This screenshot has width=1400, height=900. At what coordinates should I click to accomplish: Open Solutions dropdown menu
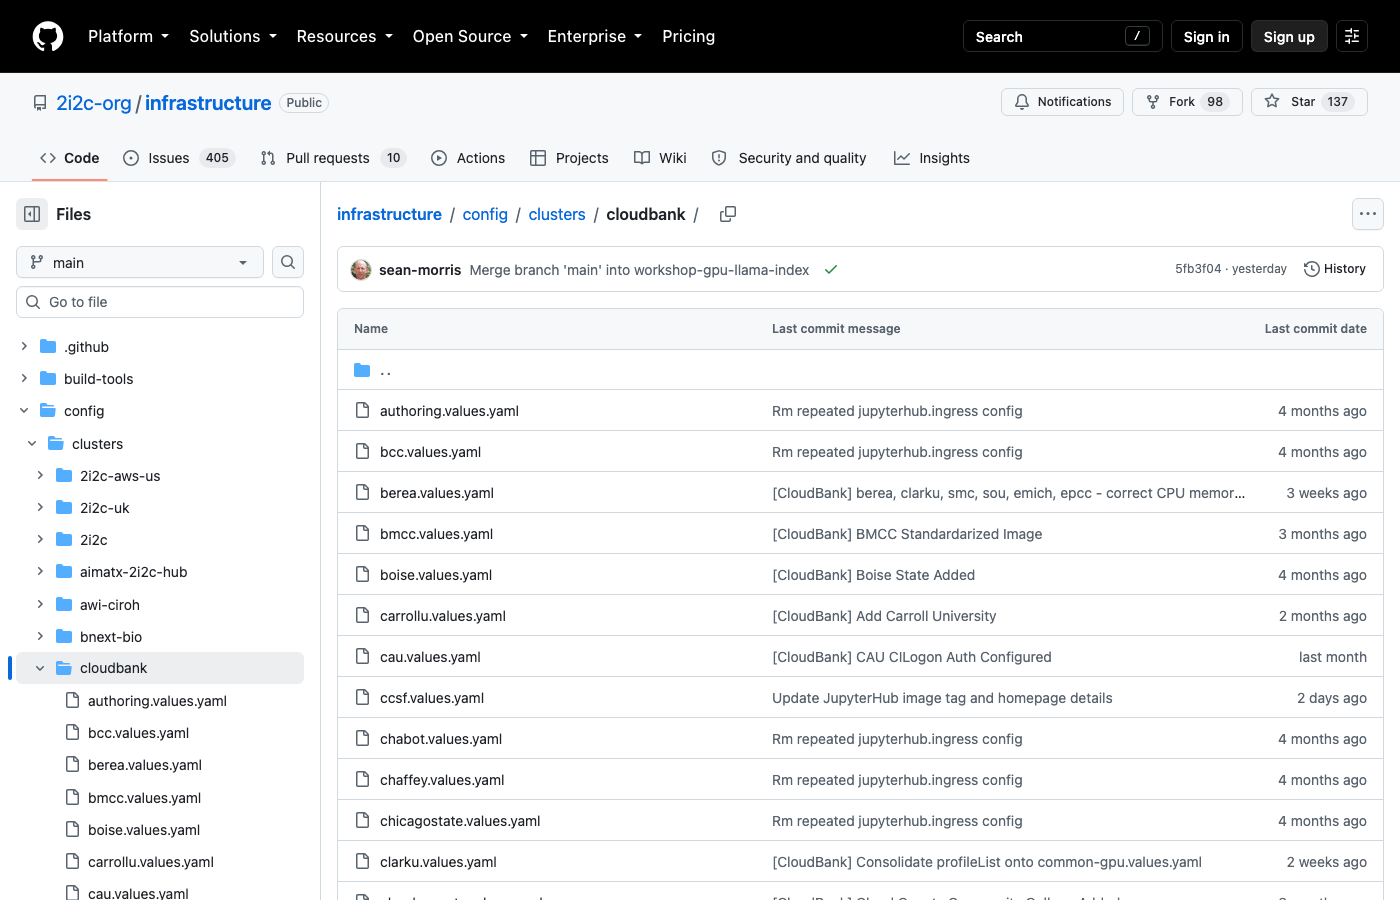click(233, 37)
